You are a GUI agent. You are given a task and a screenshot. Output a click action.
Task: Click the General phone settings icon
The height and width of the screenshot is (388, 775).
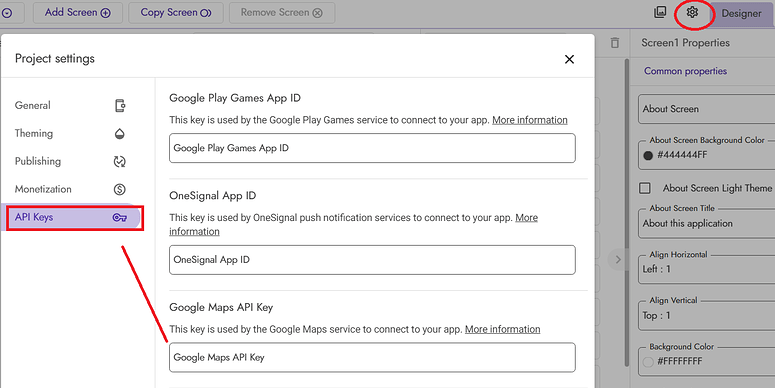(120, 105)
